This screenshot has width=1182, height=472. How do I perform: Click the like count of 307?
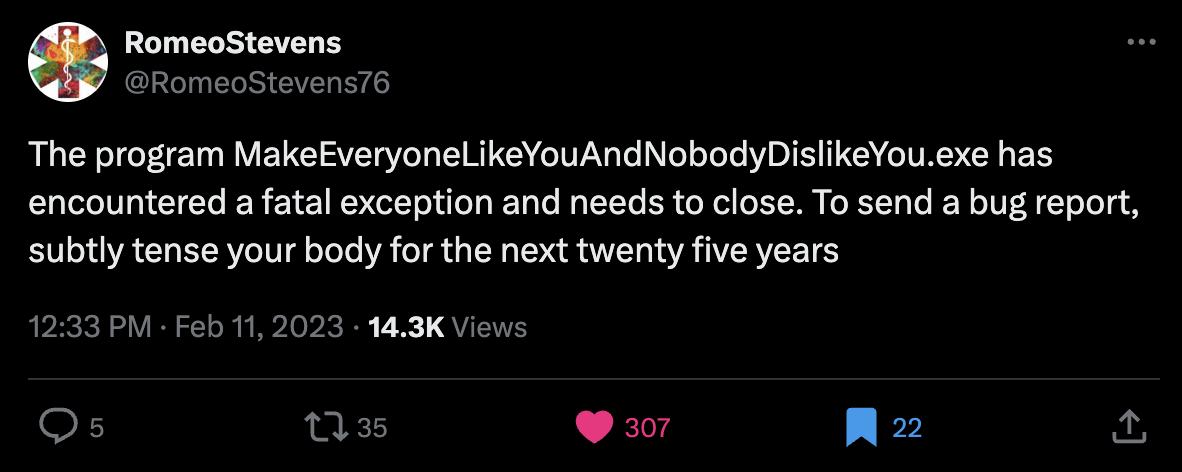[x=647, y=428]
